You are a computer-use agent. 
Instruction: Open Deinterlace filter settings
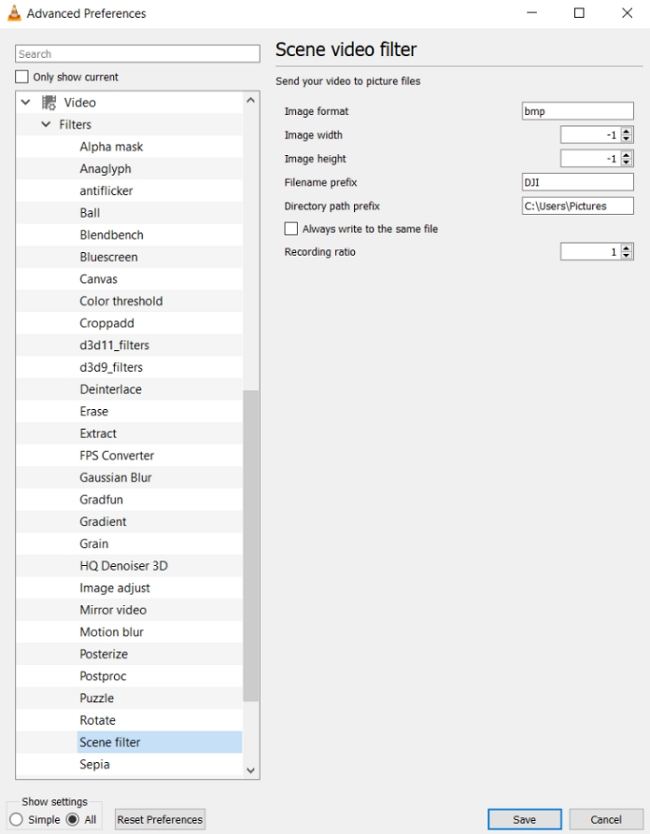click(x=111, y=389)
